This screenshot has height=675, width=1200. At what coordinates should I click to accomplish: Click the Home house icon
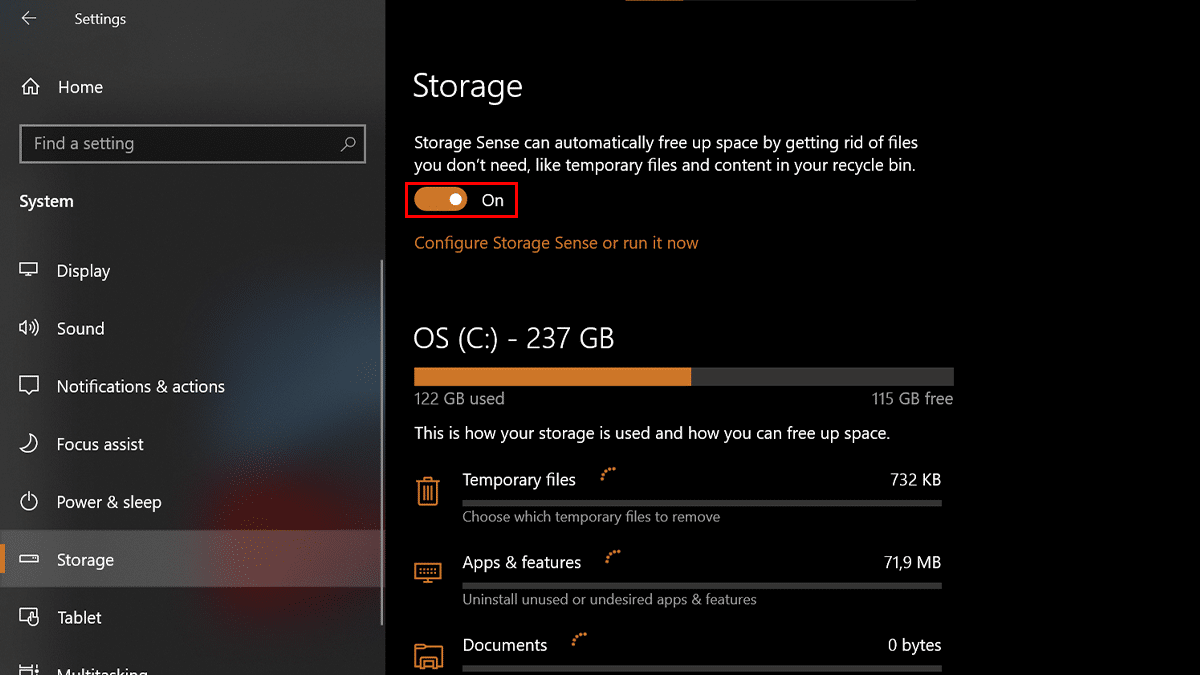30,87
